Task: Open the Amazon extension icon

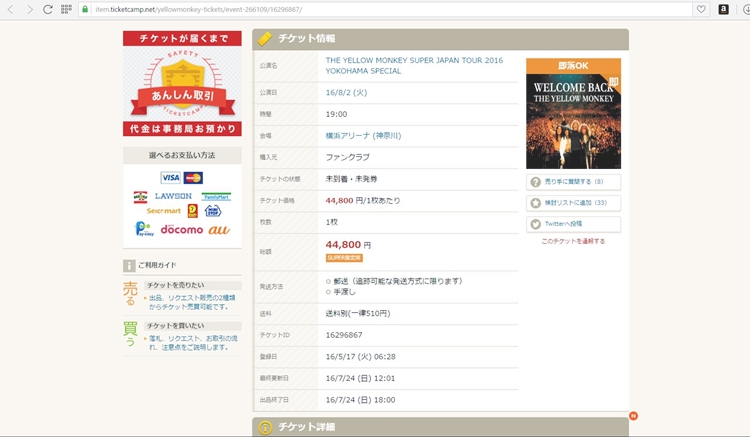Action: pyautogui.click(x=723, y=9)
